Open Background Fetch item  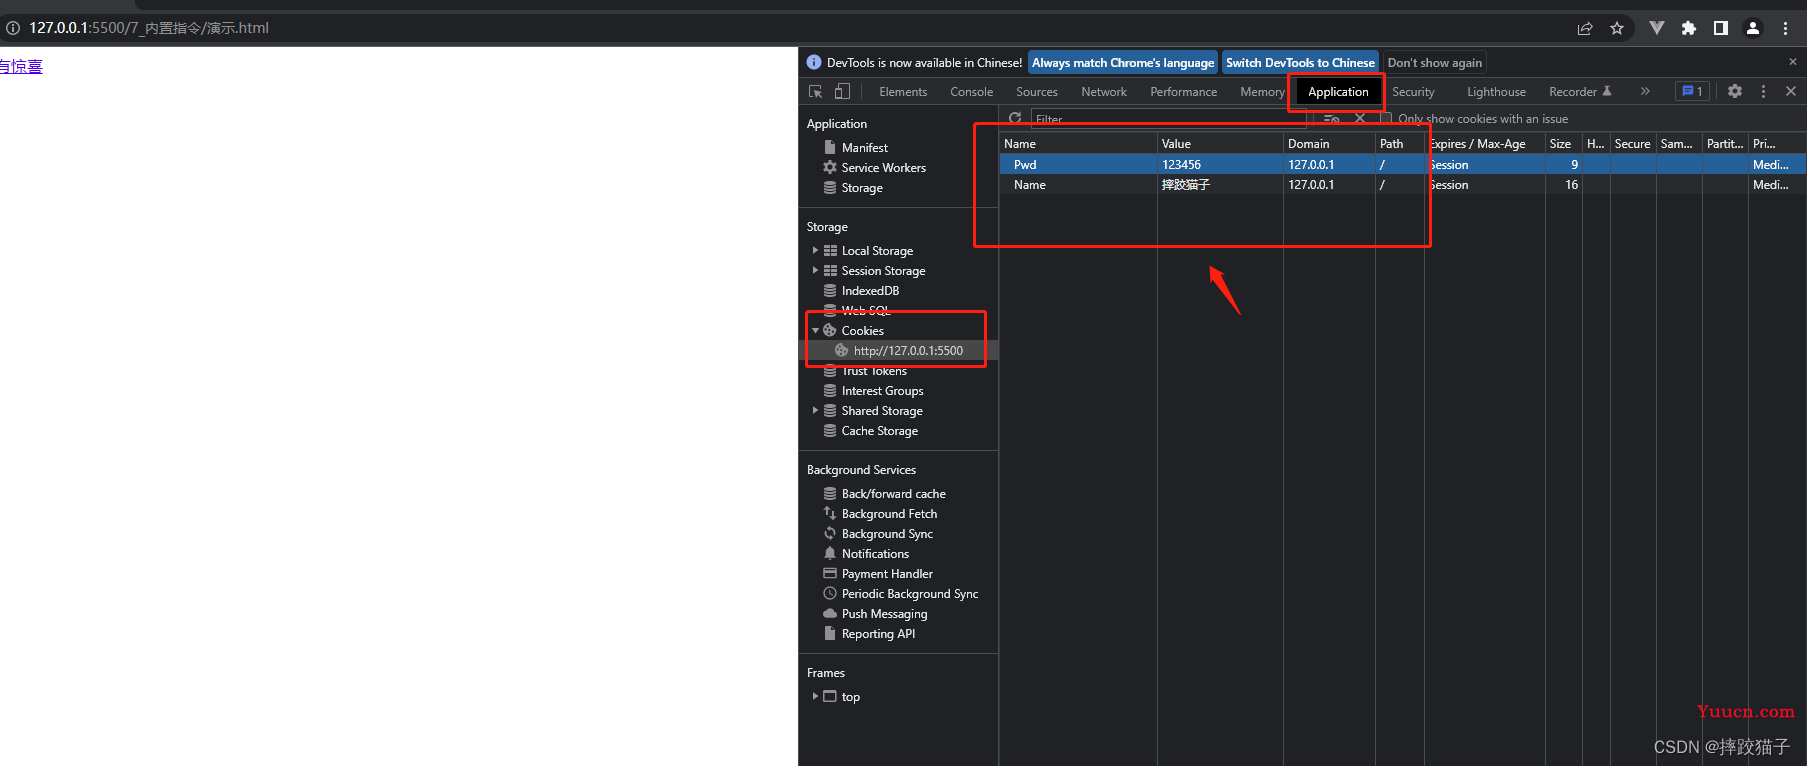coord(889,513)
